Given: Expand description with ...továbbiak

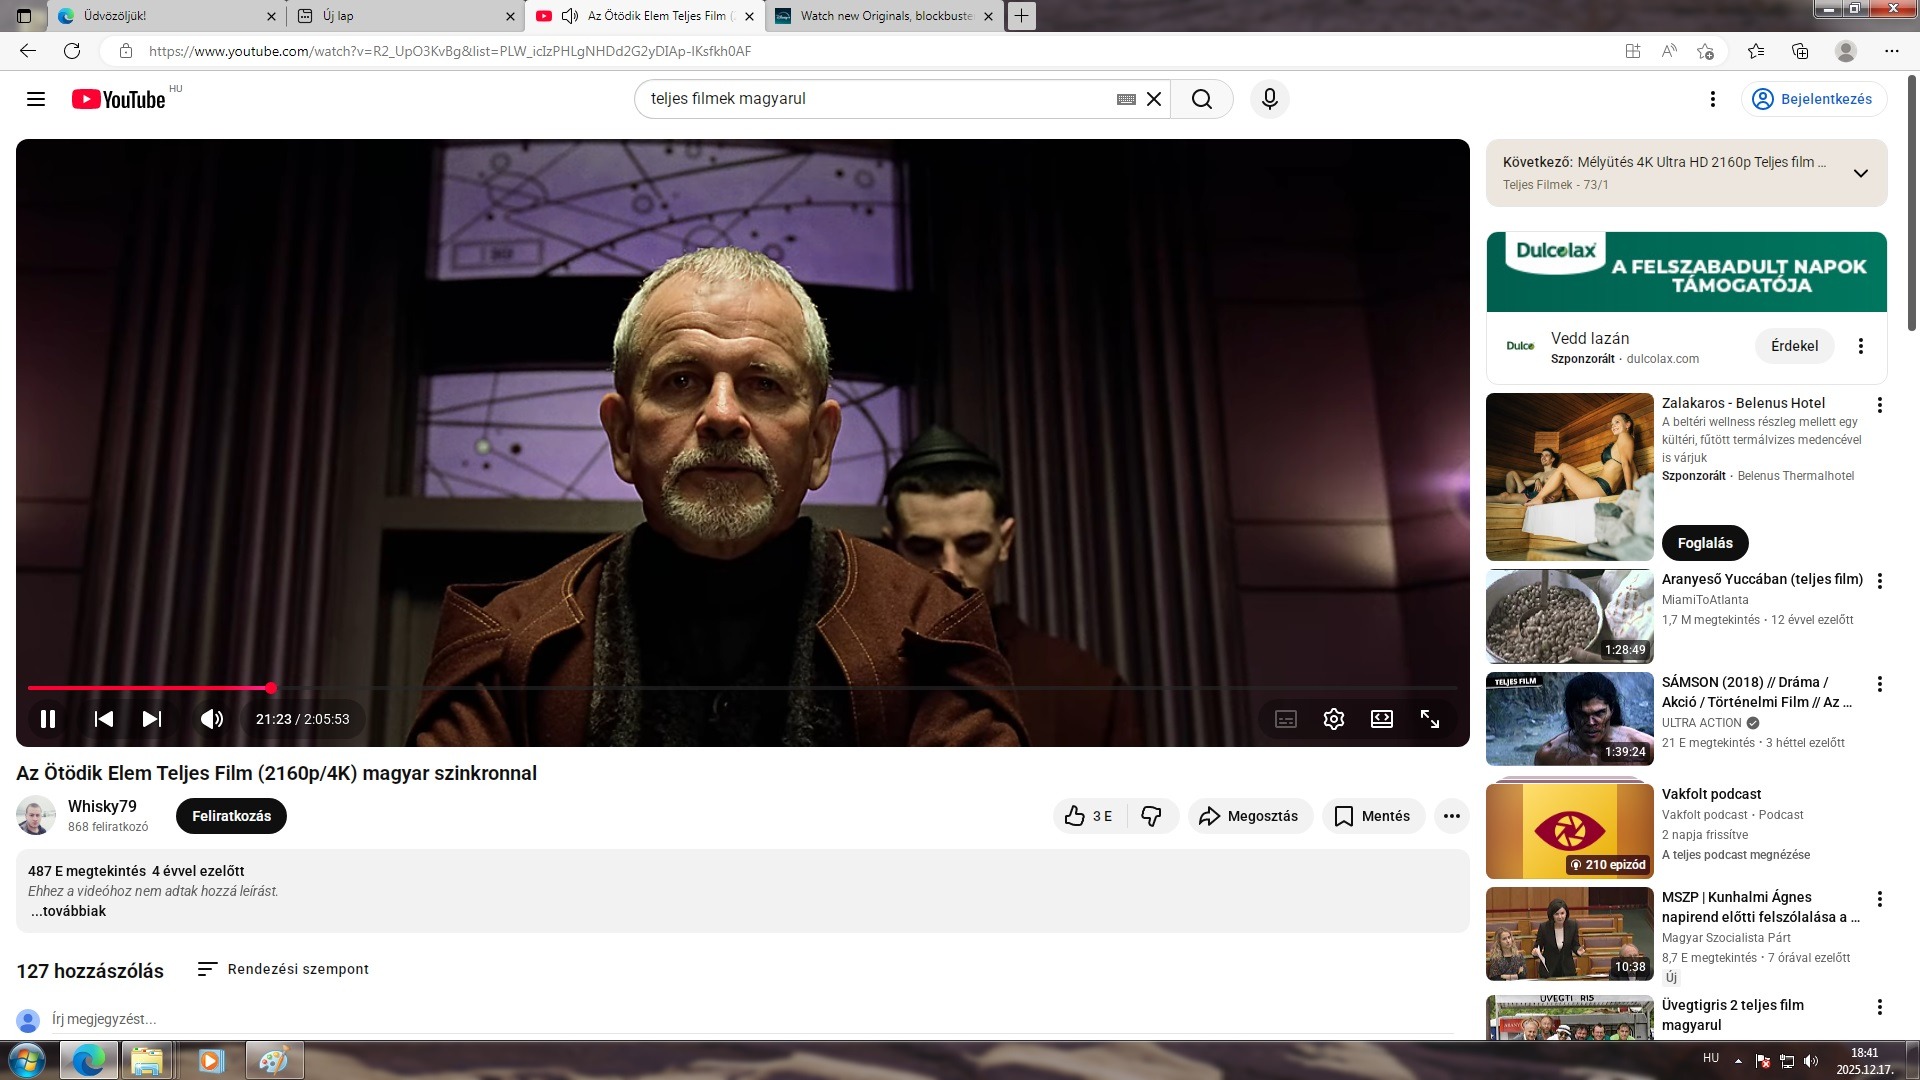Looking at the screenshot, I should (x=68, y=911).
